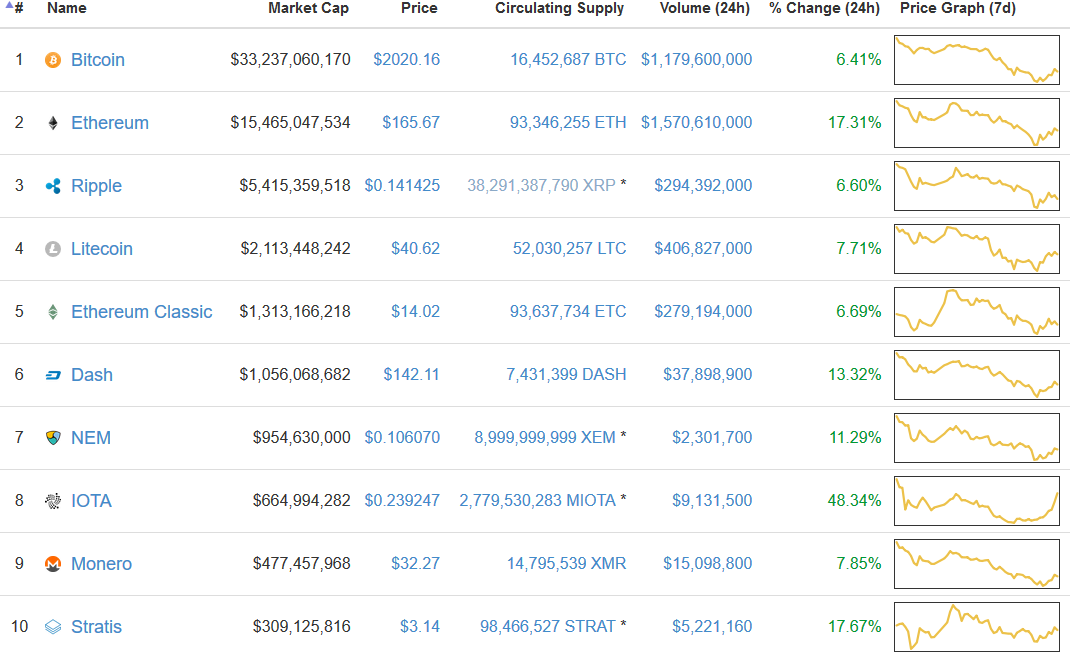Click Litecoin price $40.62
The height and width of the screenshot is (656, 1072).
(416, 248)
